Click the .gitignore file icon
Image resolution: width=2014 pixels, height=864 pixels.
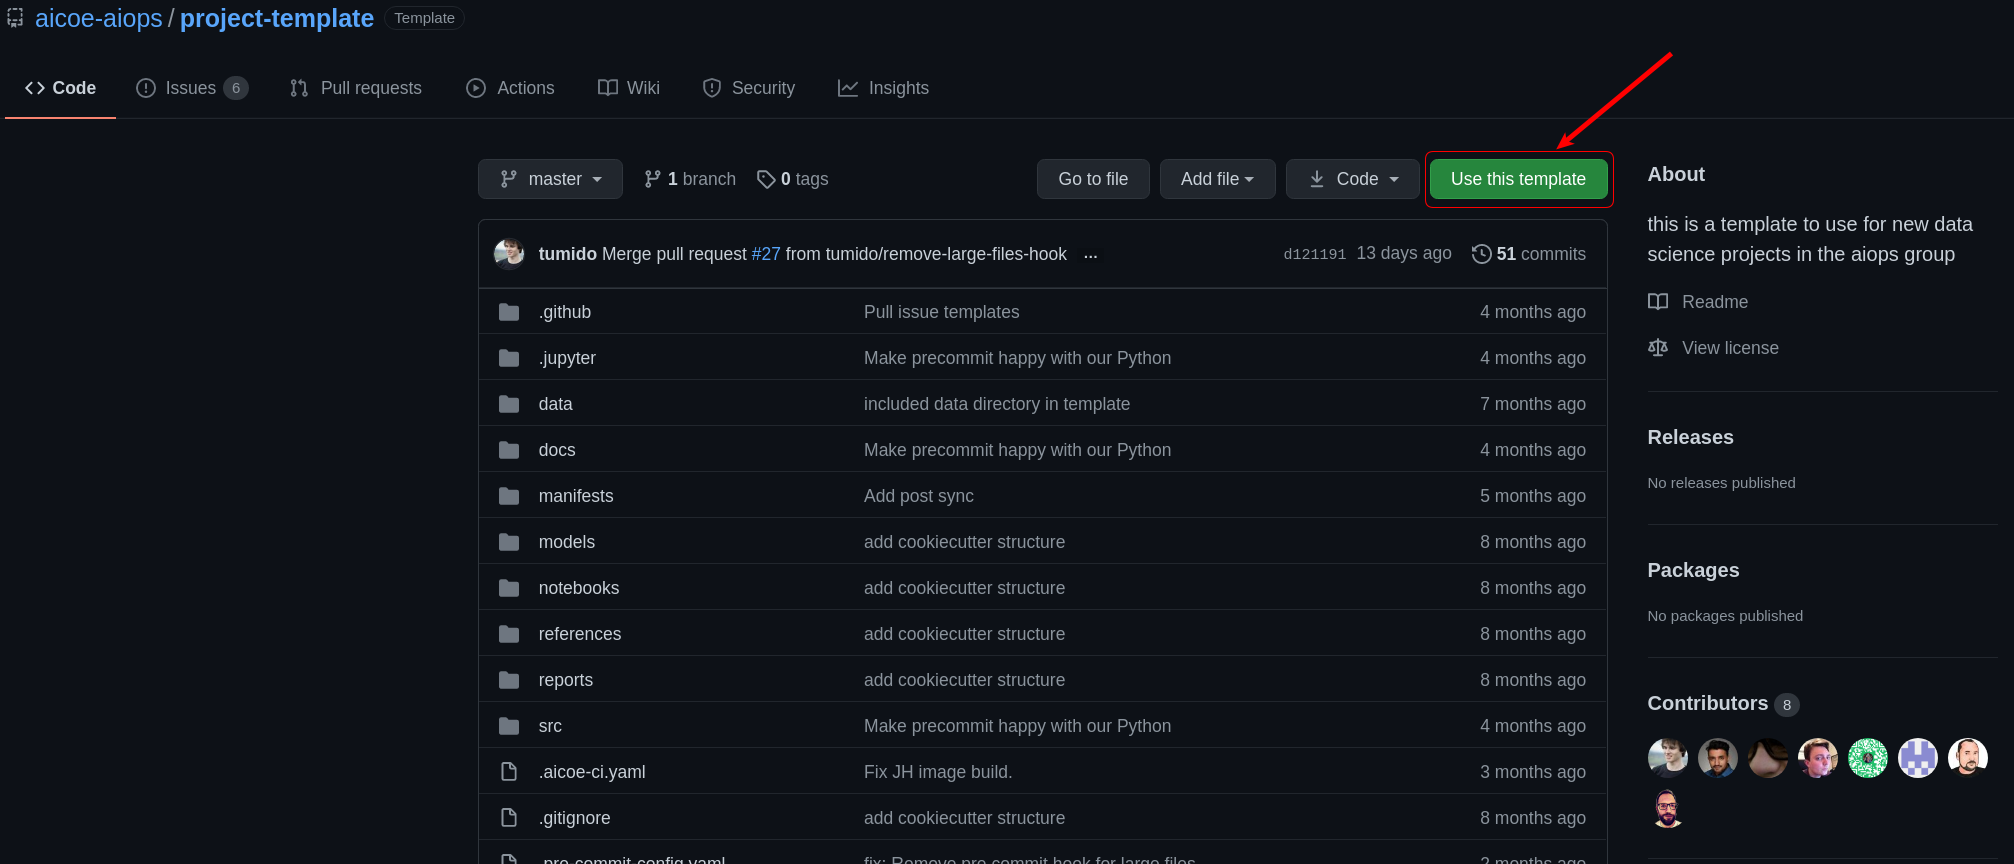(x=509, y=818)
